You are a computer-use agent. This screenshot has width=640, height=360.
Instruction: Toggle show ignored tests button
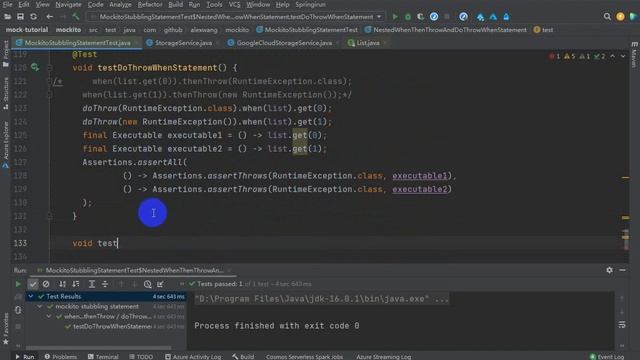pos(46,284)
